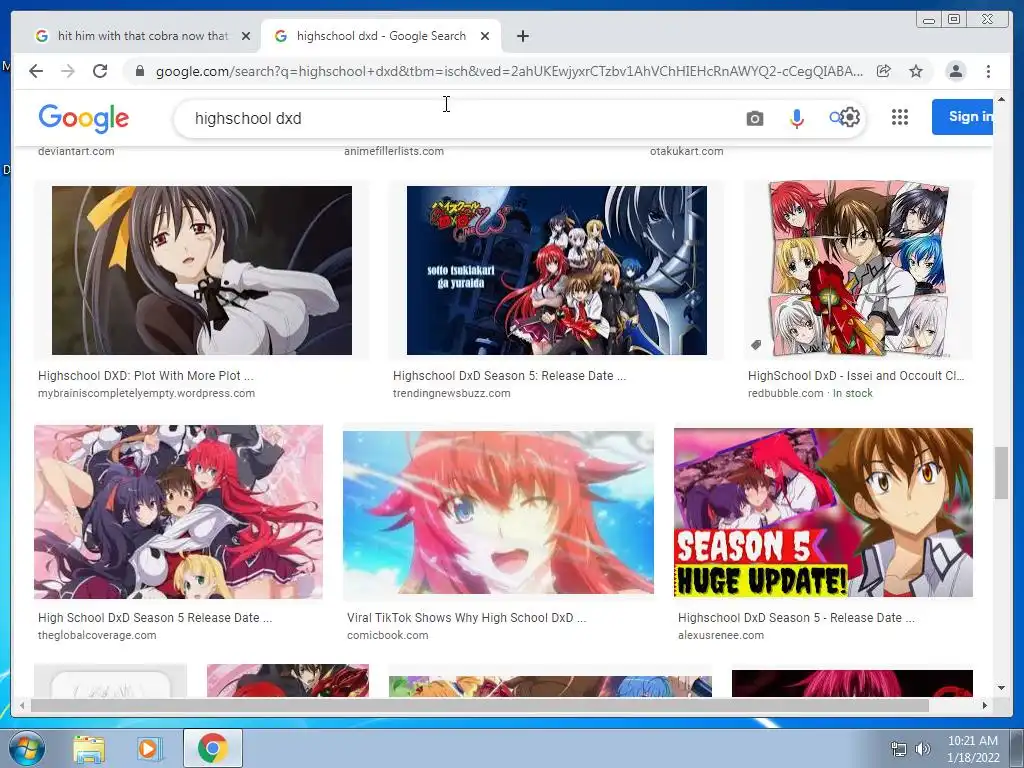Start voice search with the microphone icon
Screen dimensions: 1024x768
pyautogui.click(x=796, y=118)
